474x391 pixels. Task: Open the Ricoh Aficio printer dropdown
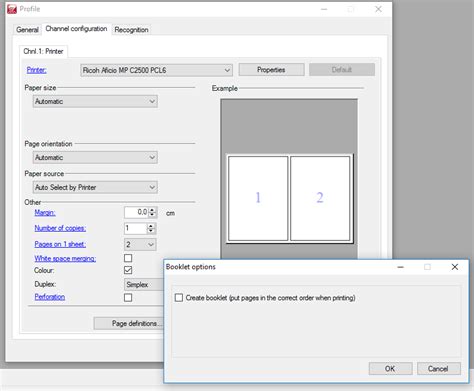tap(156, 70)
